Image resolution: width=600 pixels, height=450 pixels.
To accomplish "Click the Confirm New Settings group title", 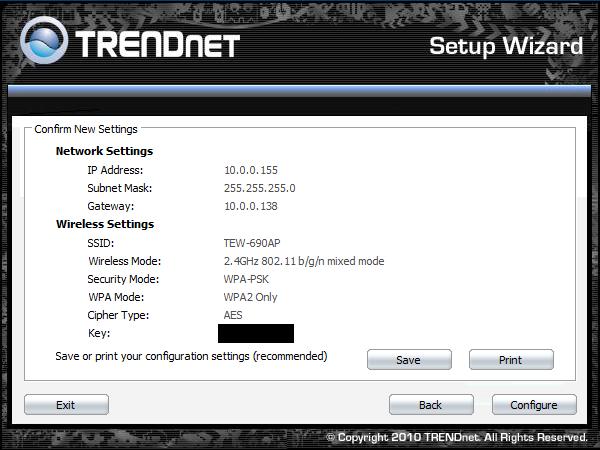I will coord(86,129).
